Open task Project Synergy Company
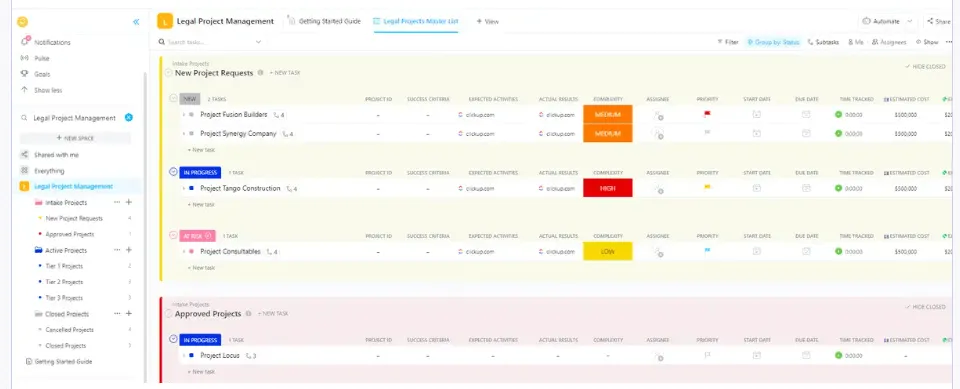Viewport: 960px width, 389px height. point(238,134)
